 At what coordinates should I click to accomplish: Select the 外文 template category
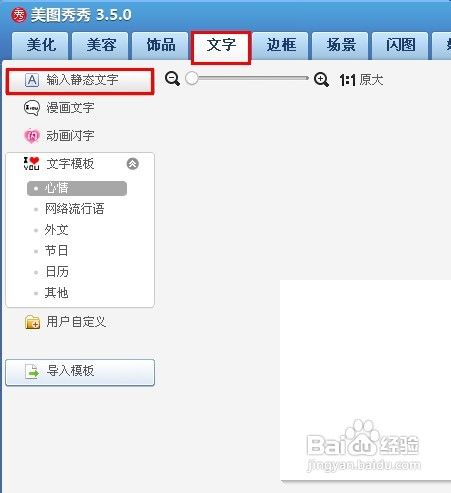(x=56, y=230)
